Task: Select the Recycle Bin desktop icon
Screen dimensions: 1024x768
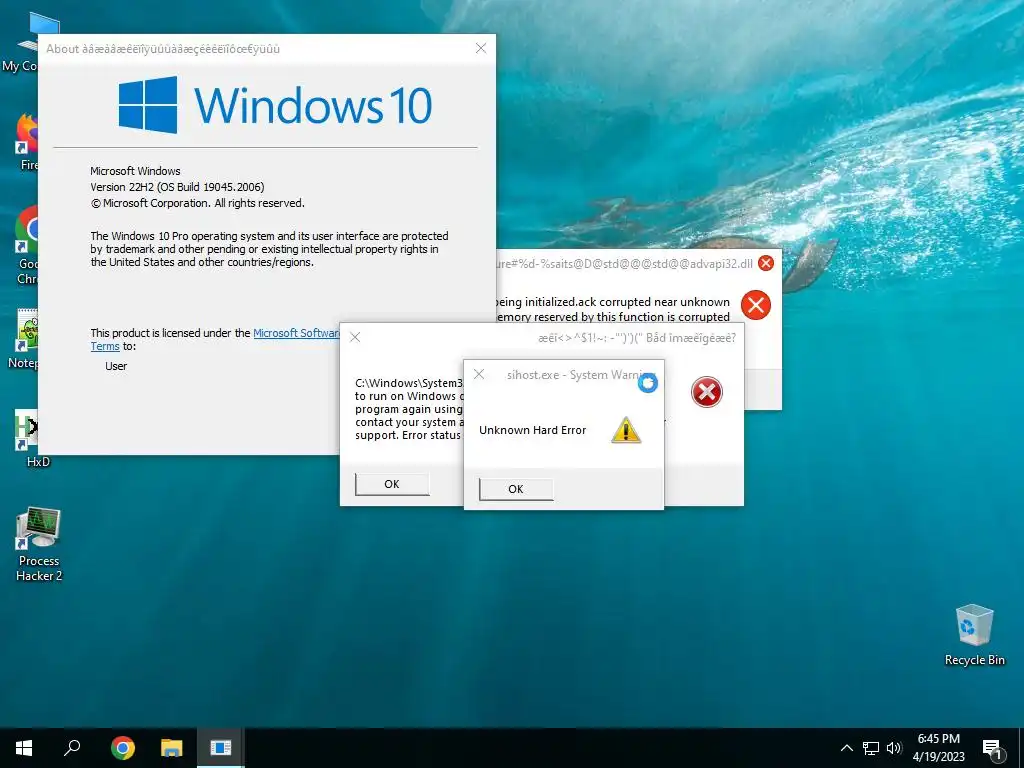Action: click(974, 634)
